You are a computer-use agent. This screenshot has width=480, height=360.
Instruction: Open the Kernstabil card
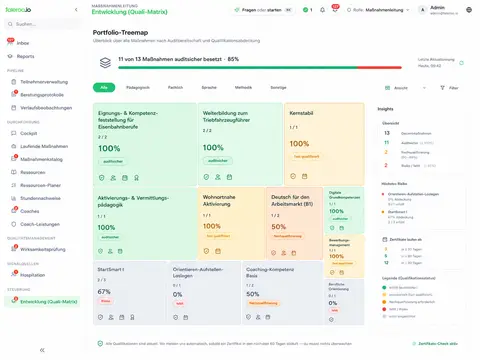(x=324, y=144)
